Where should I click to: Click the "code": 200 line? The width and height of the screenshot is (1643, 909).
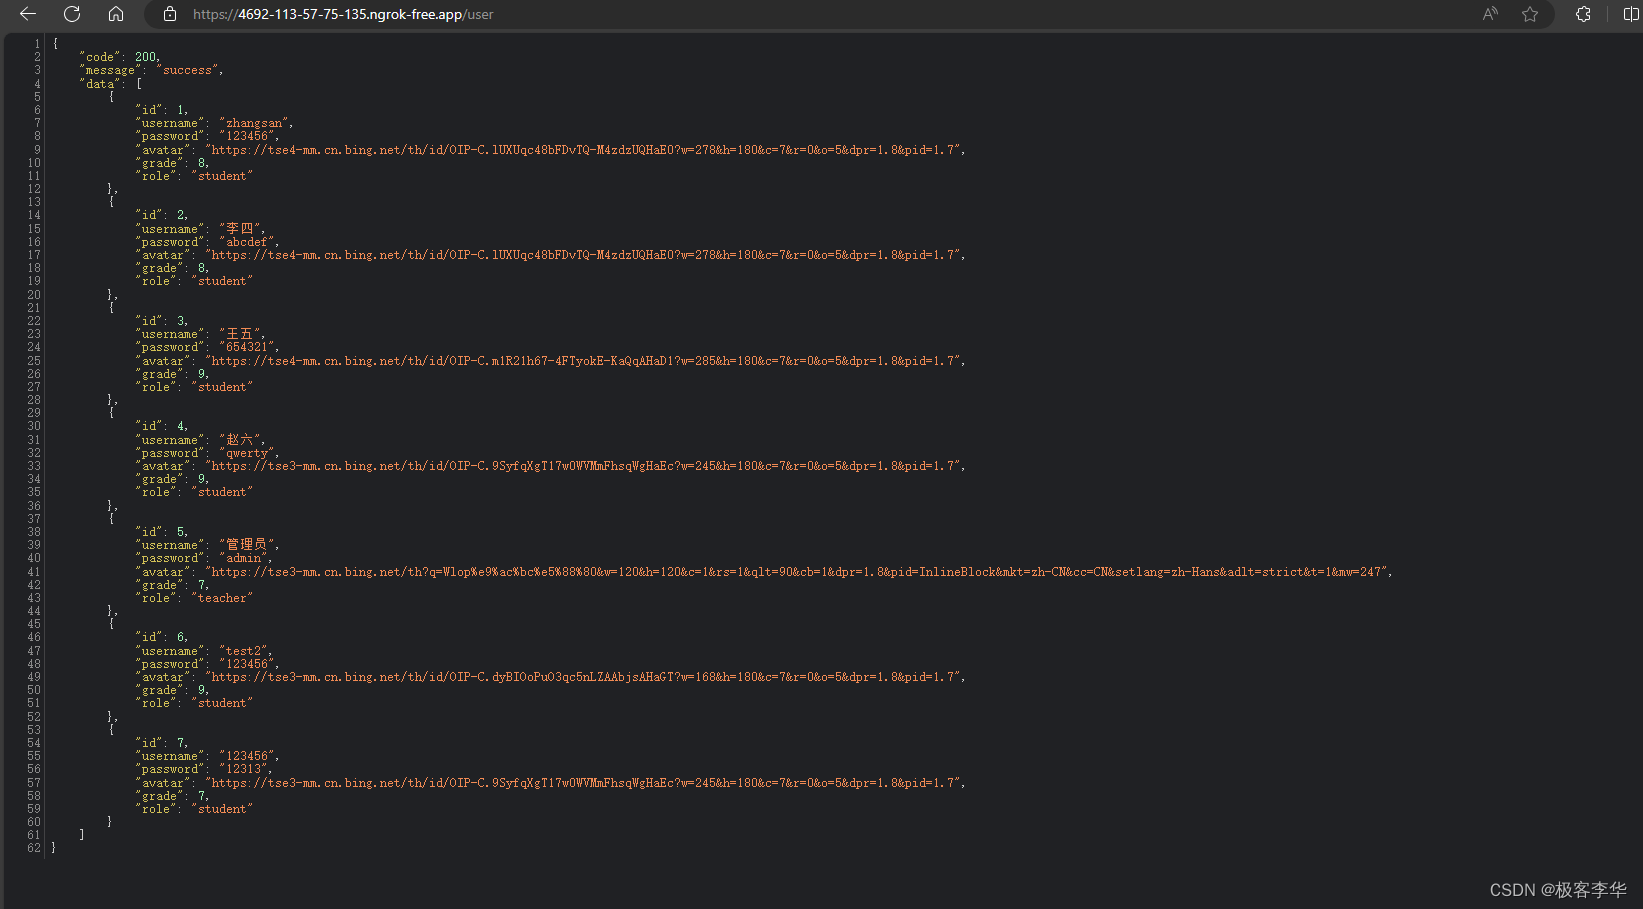coord(120,57)
